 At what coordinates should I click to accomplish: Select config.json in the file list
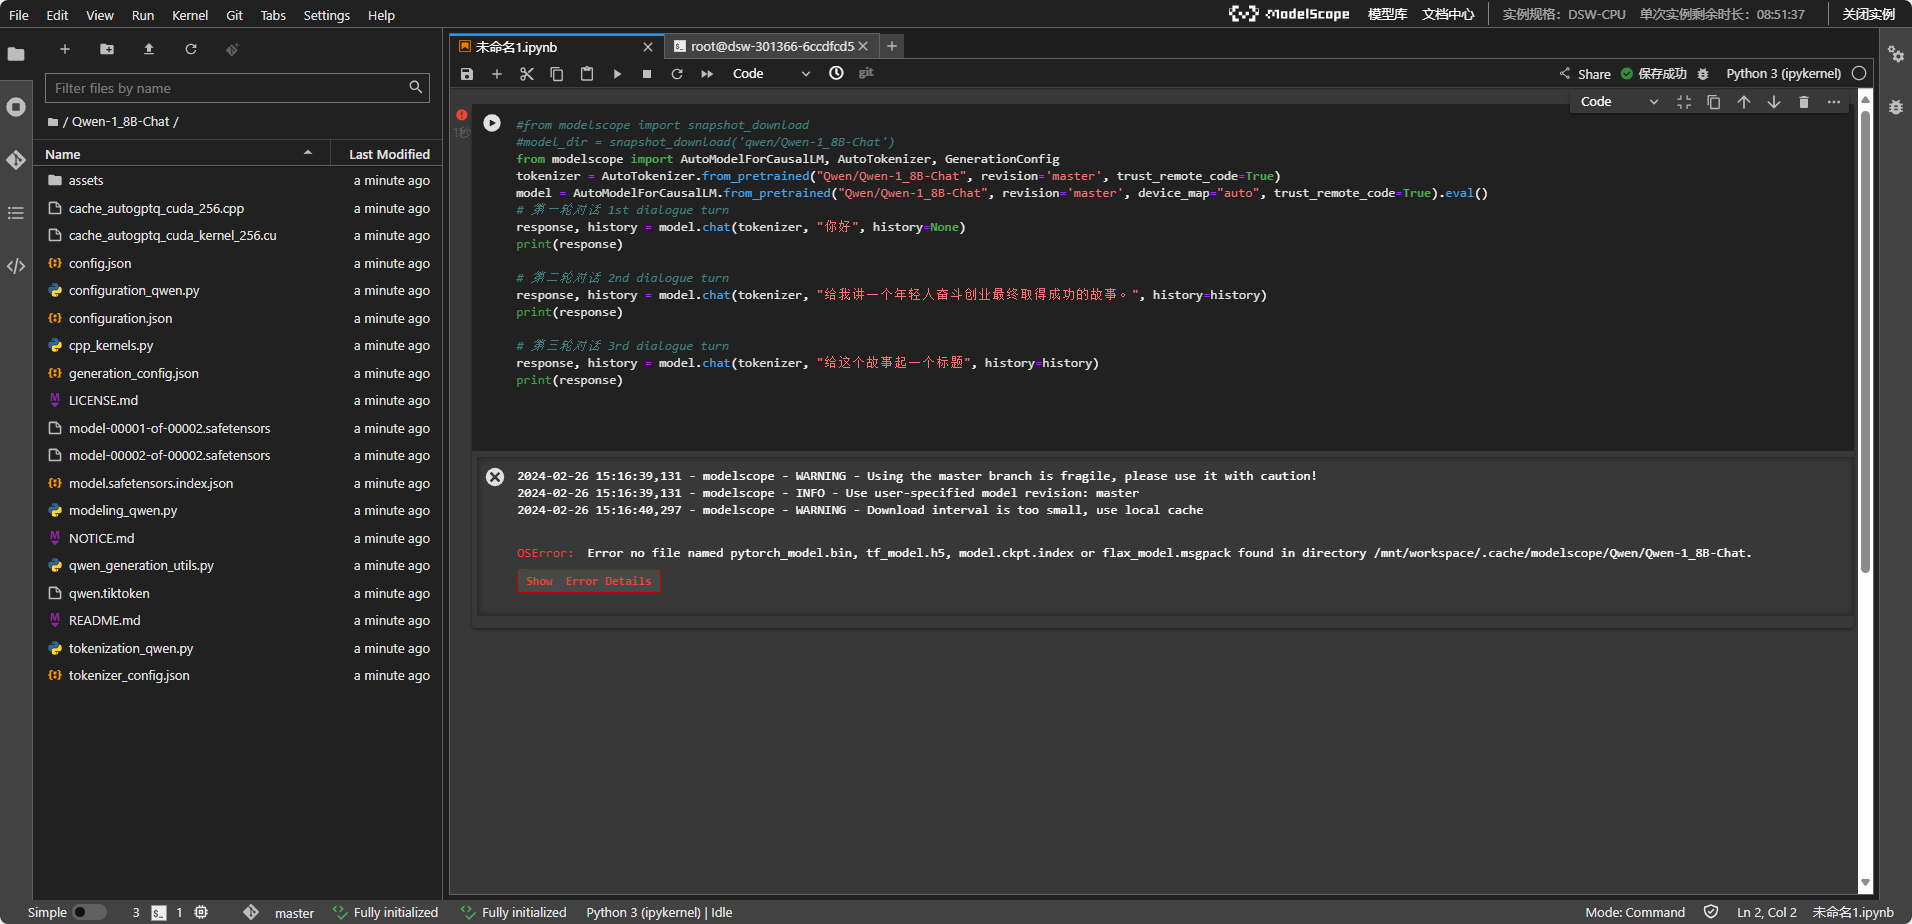point(238,264)
